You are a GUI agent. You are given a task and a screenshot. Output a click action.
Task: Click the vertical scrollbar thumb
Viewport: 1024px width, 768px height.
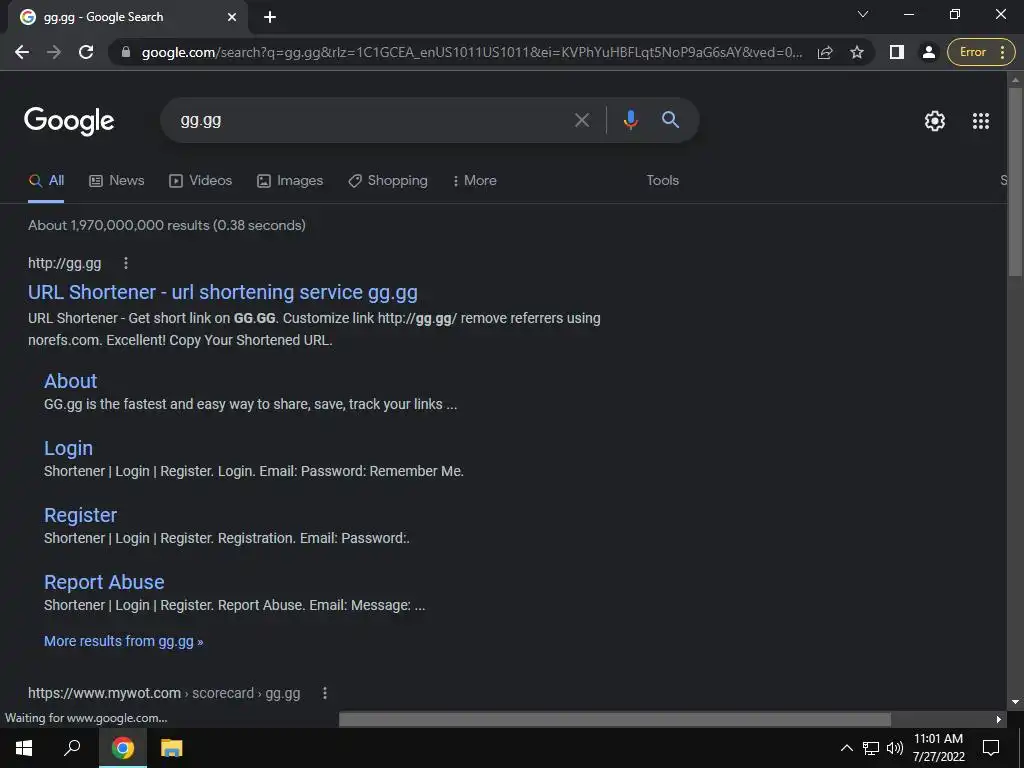[x=1015, y=182]
